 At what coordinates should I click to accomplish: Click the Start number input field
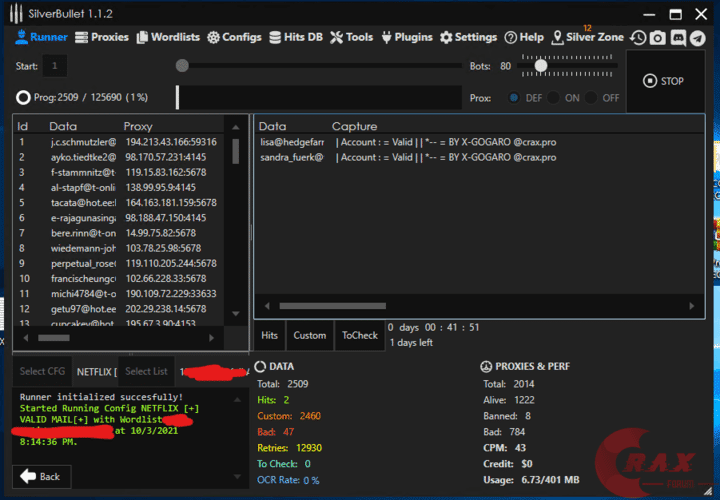(x=55, y=66)
